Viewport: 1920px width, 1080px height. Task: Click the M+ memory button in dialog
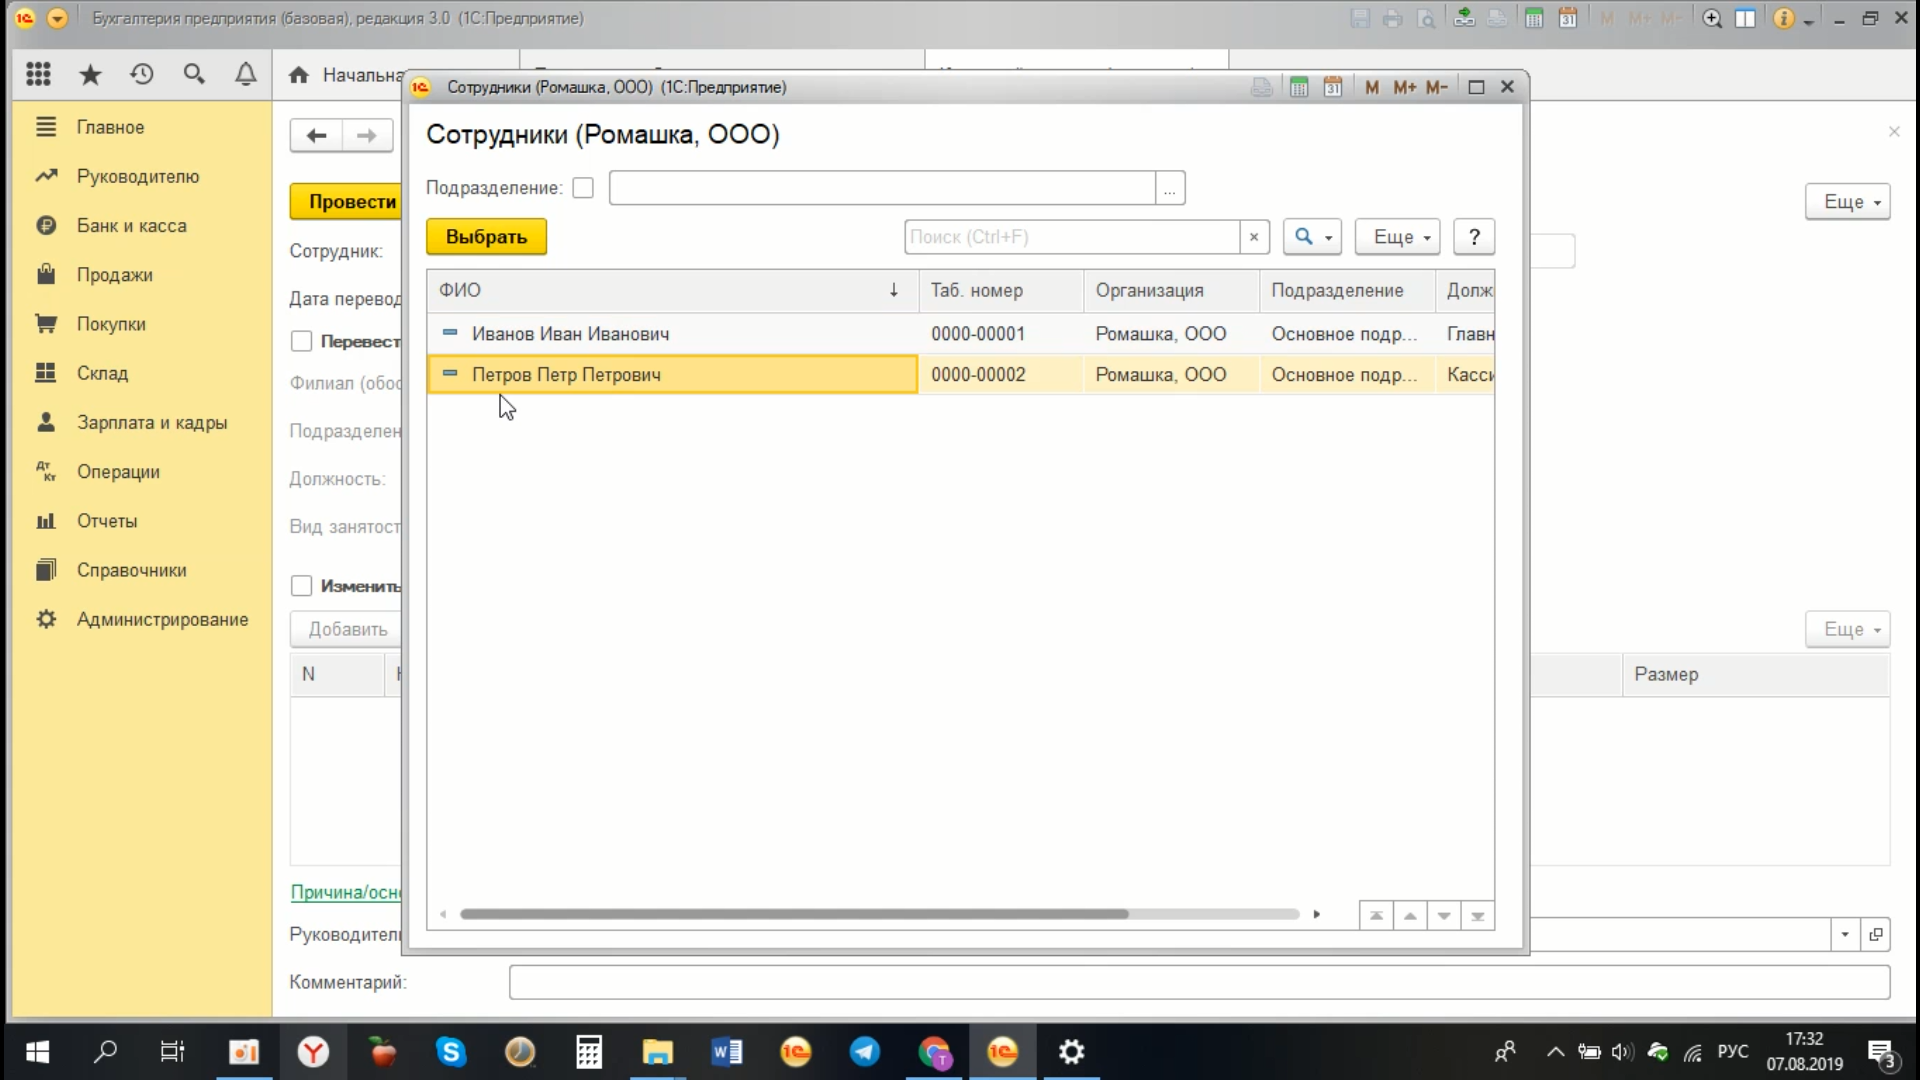[1404, 87]
